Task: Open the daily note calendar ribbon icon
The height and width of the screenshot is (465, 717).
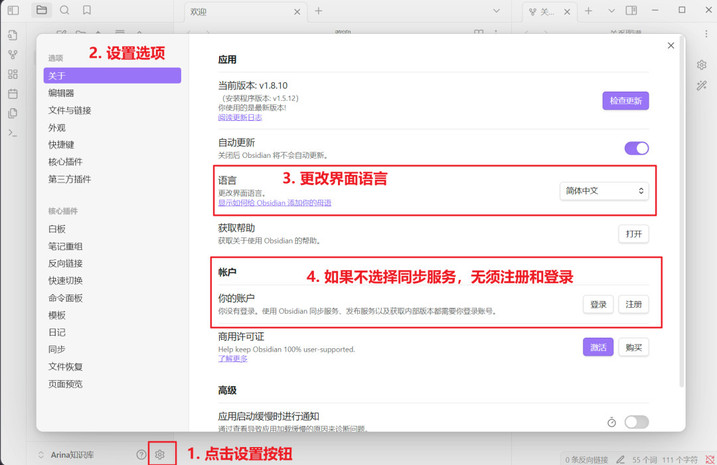Action: point(12,93)
